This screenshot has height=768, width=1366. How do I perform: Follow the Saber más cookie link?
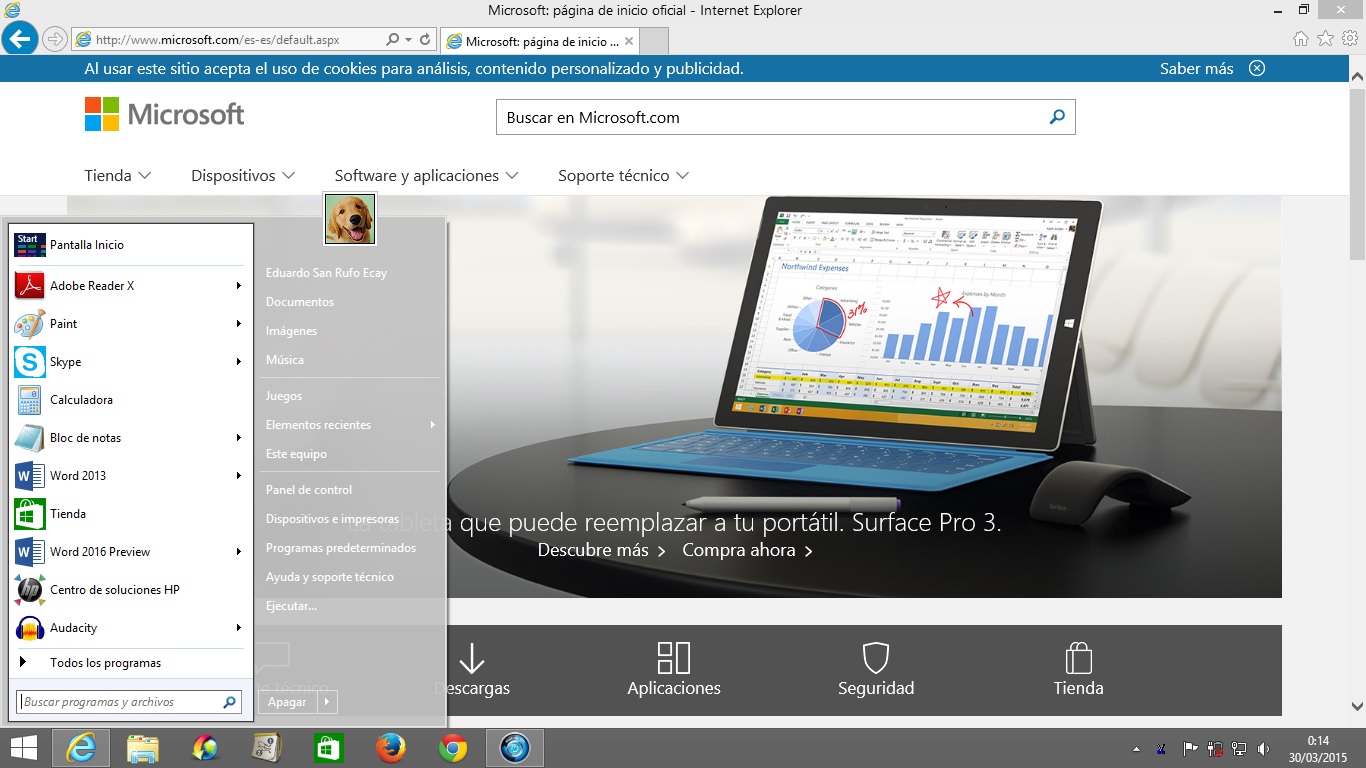[x=1197, y=69]
